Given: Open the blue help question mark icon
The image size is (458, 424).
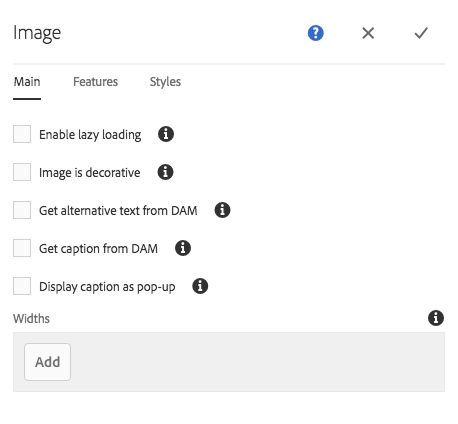Looking at the screenshot, I should point(315,33).
